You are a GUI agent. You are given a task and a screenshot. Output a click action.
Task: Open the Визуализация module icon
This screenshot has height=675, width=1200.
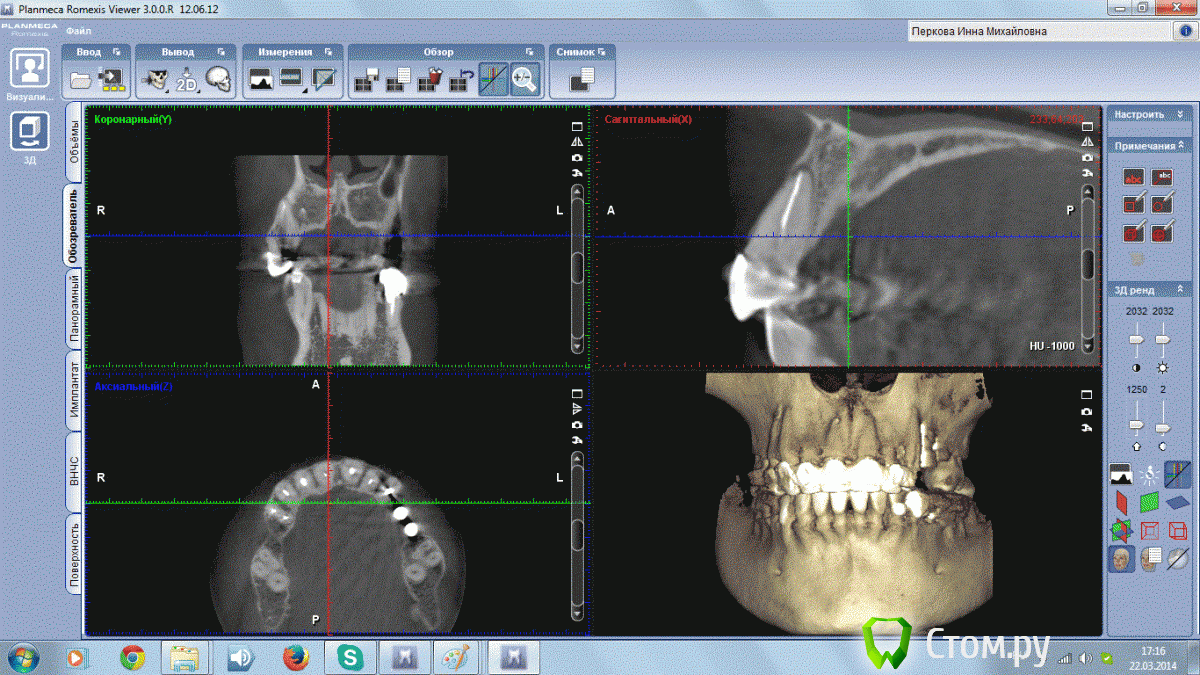coord(29,69)
